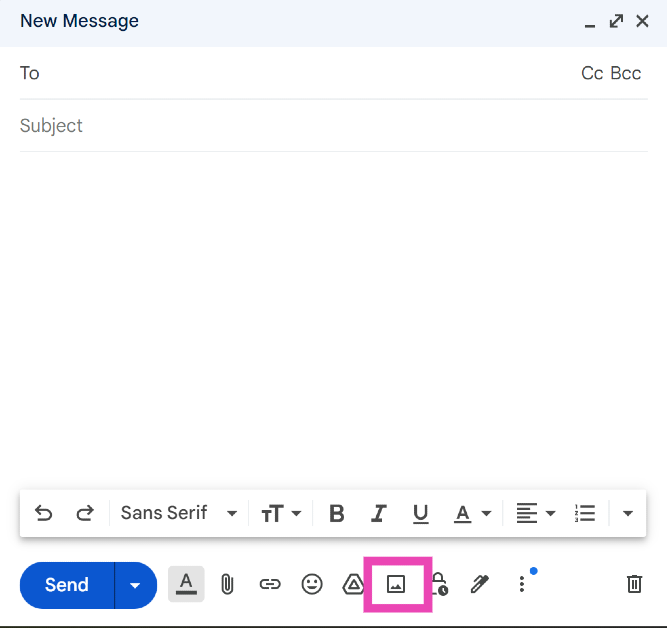This screenshot has height=628, width=667.
Task: Toggle bold formatting
Action: 337,513
